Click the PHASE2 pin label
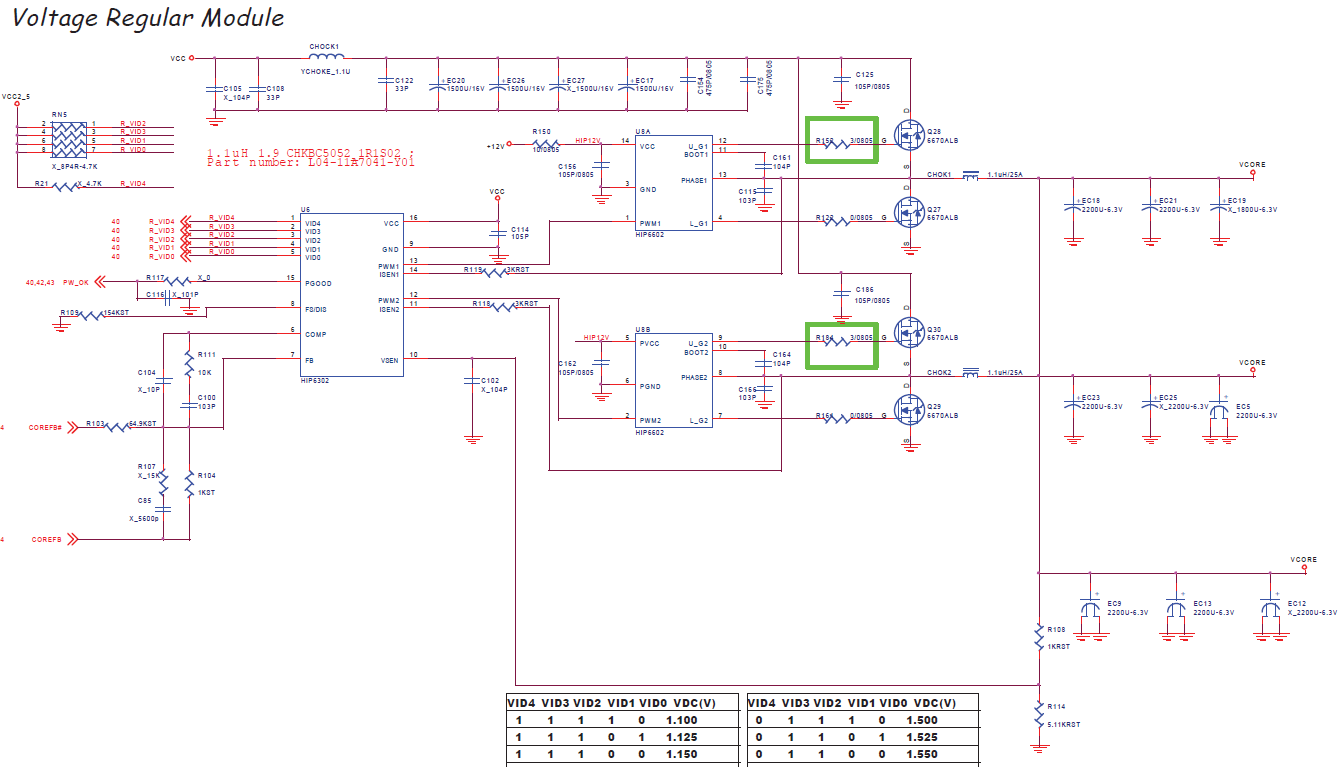 [695, 377]
